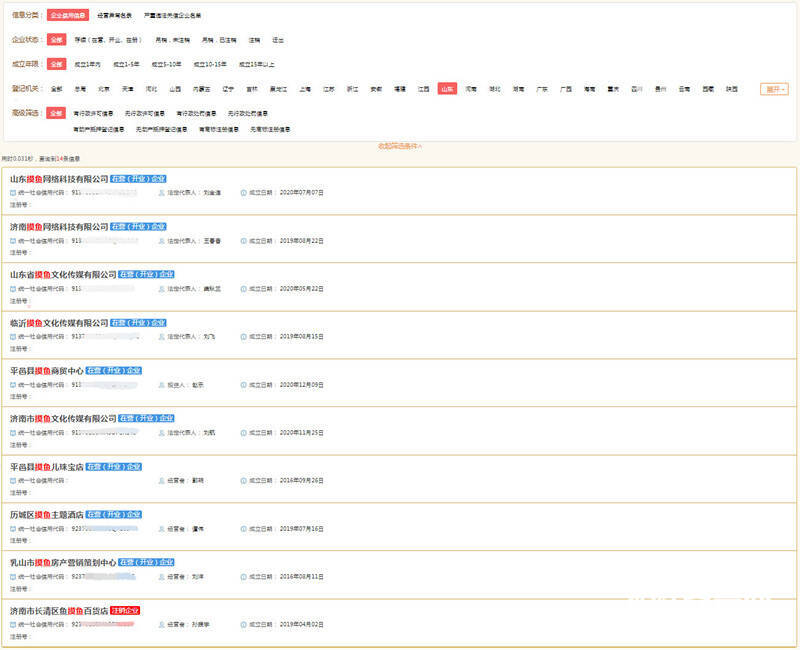Screen dimensions: 800x650
Task: Click credit code icon for 山东摸鱼网络科技有限公司
Action: [13, 192]
